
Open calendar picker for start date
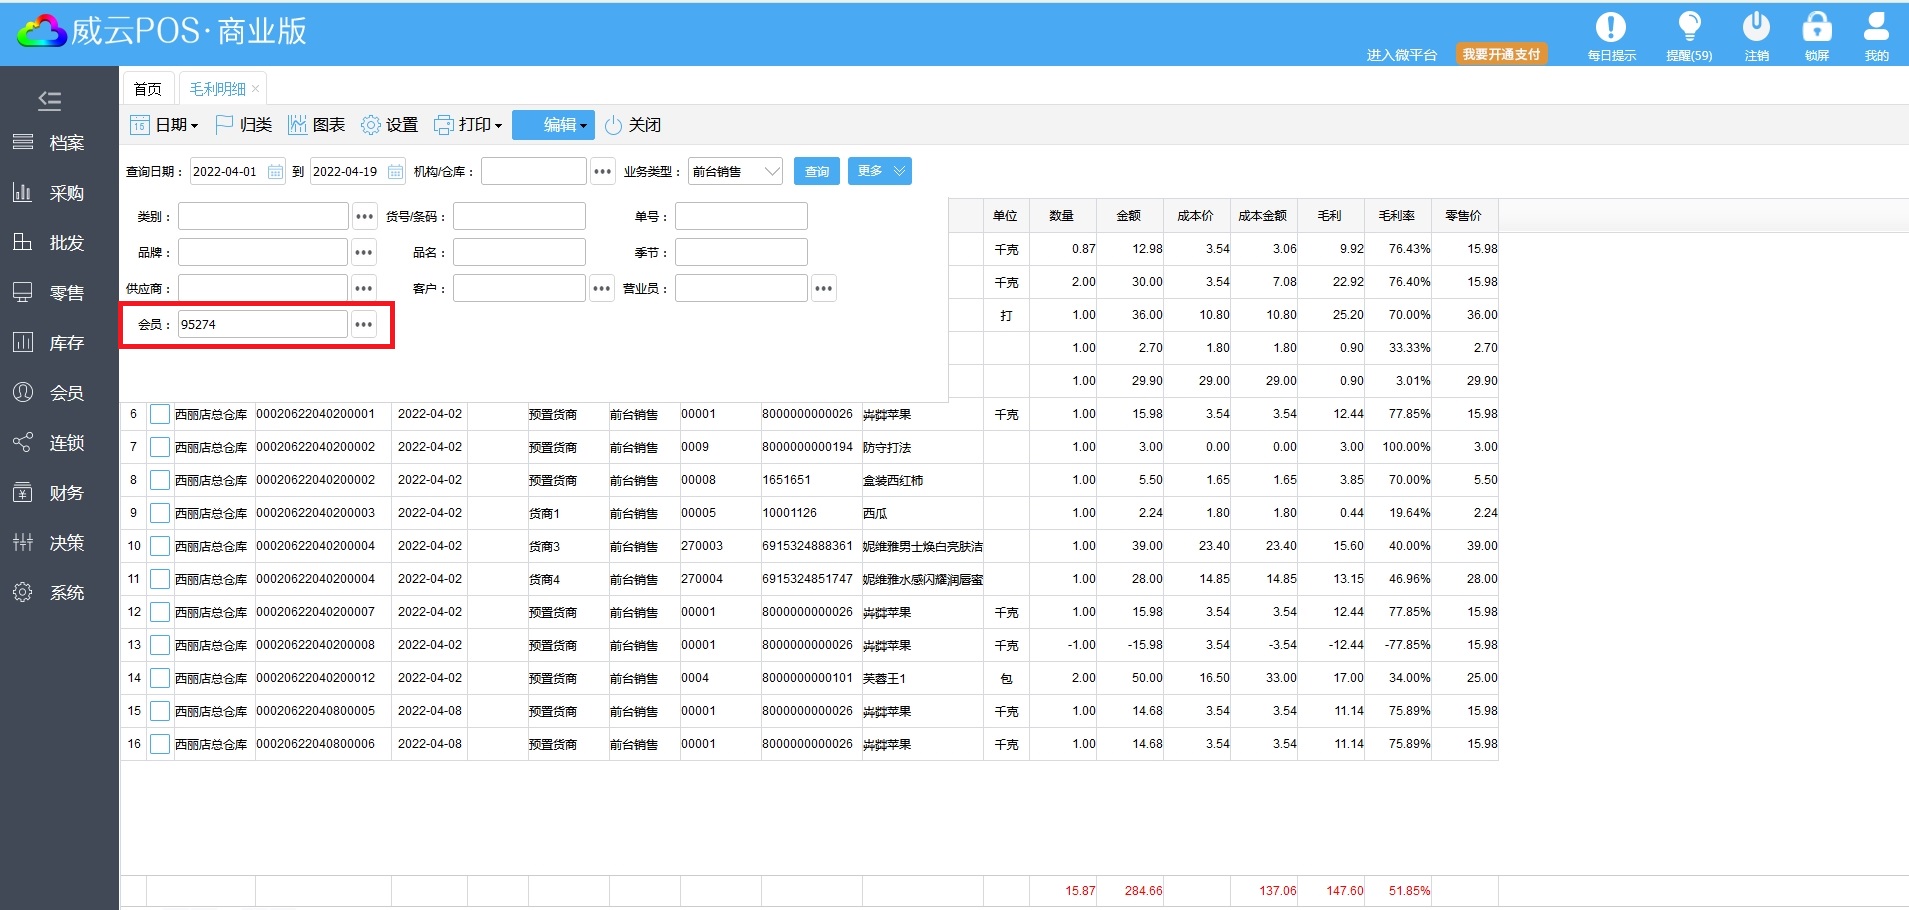point(275,172)
